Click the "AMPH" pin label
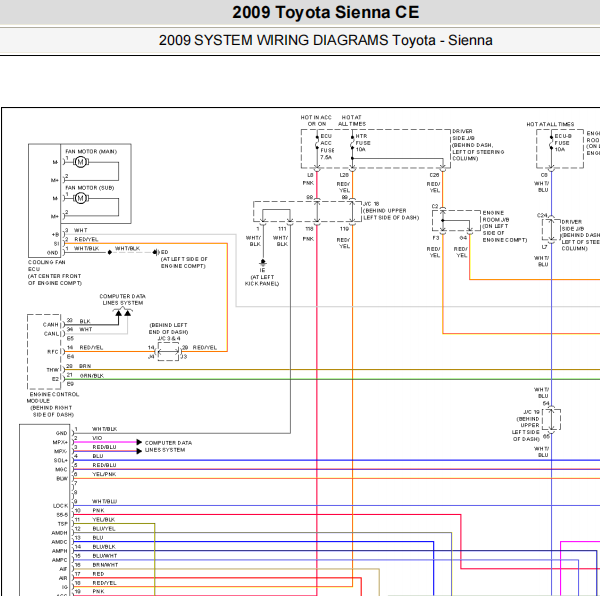This screenshot has height=596, width=600. (x=60, y=551)
